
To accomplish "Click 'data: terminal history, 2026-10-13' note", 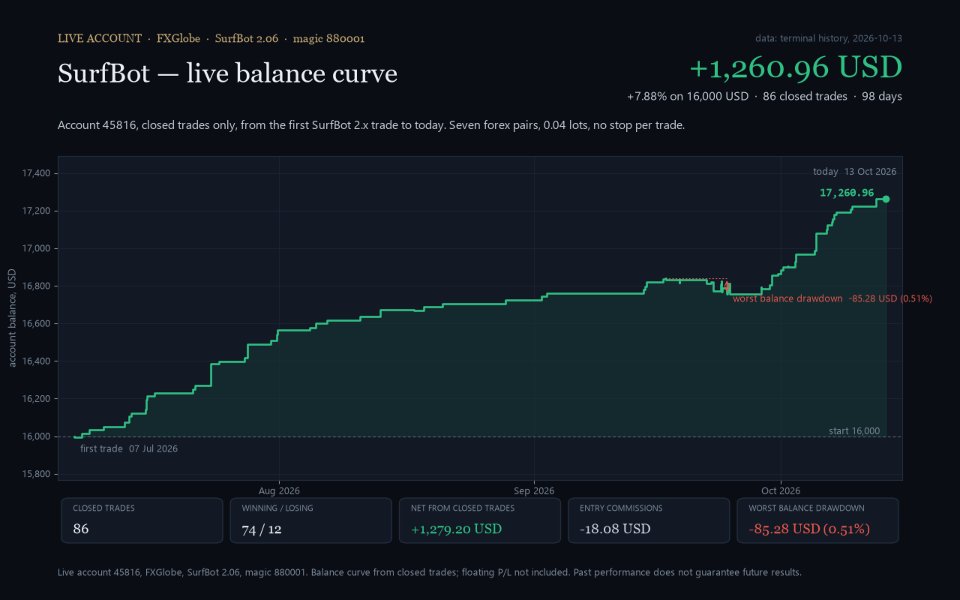I will tap(828, 38).
